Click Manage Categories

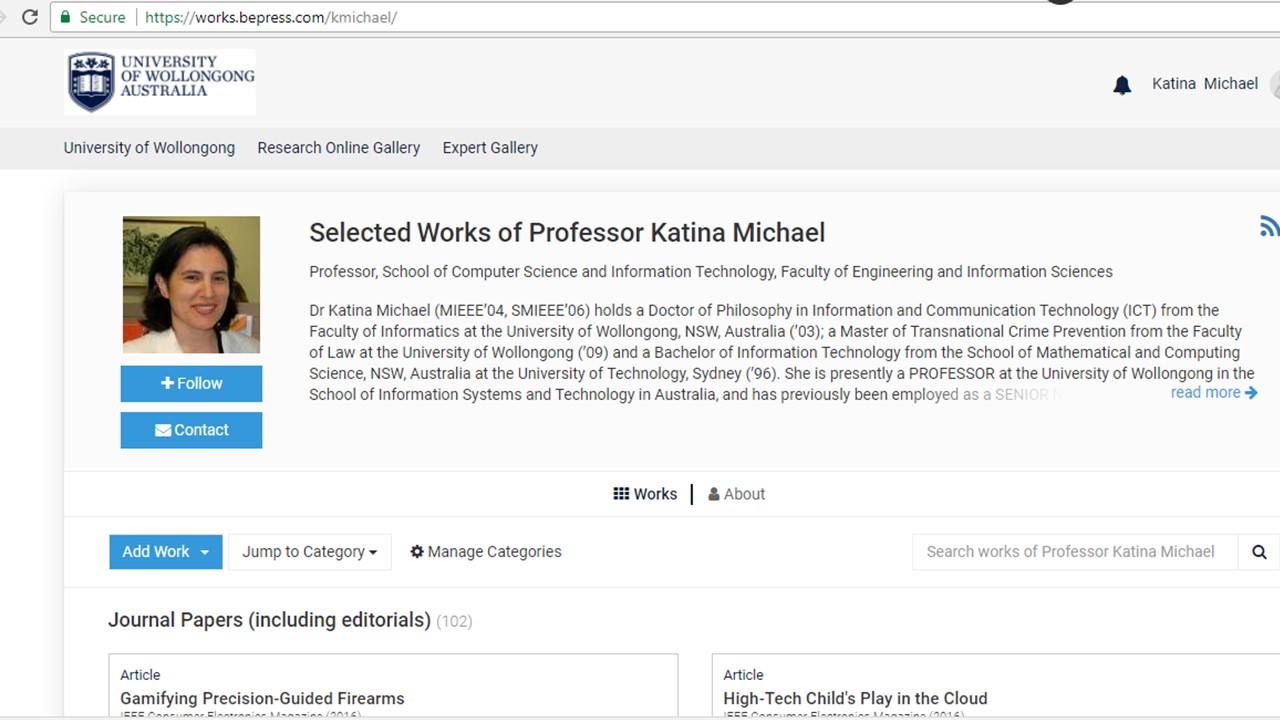tap(486, 552)
